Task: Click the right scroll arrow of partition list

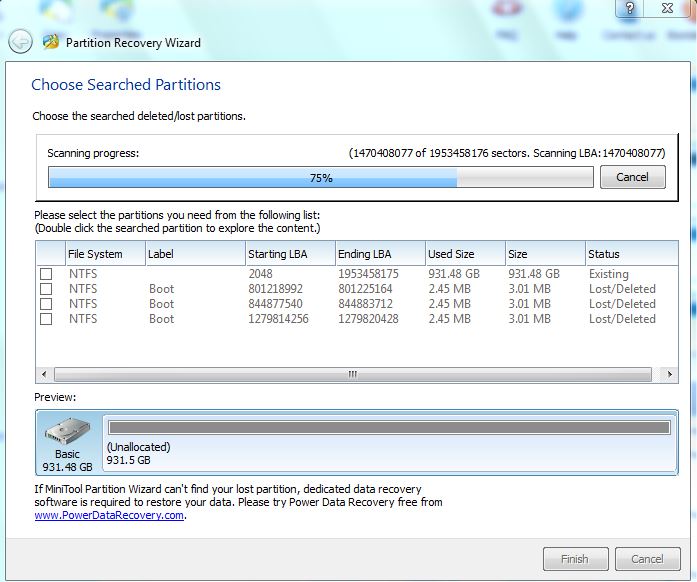Action: point(669,374)
